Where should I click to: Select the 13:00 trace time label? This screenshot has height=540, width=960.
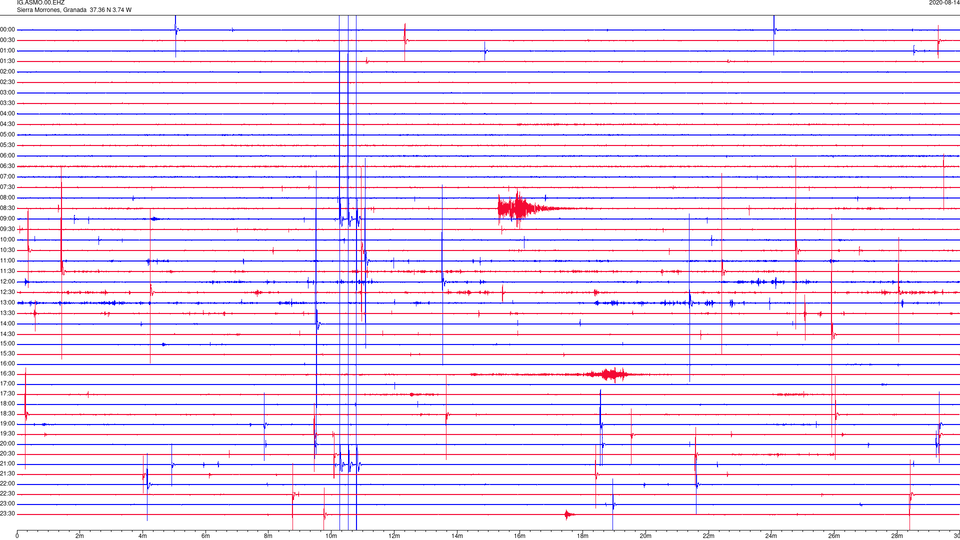pyautogui.click(x=8, y=302)
